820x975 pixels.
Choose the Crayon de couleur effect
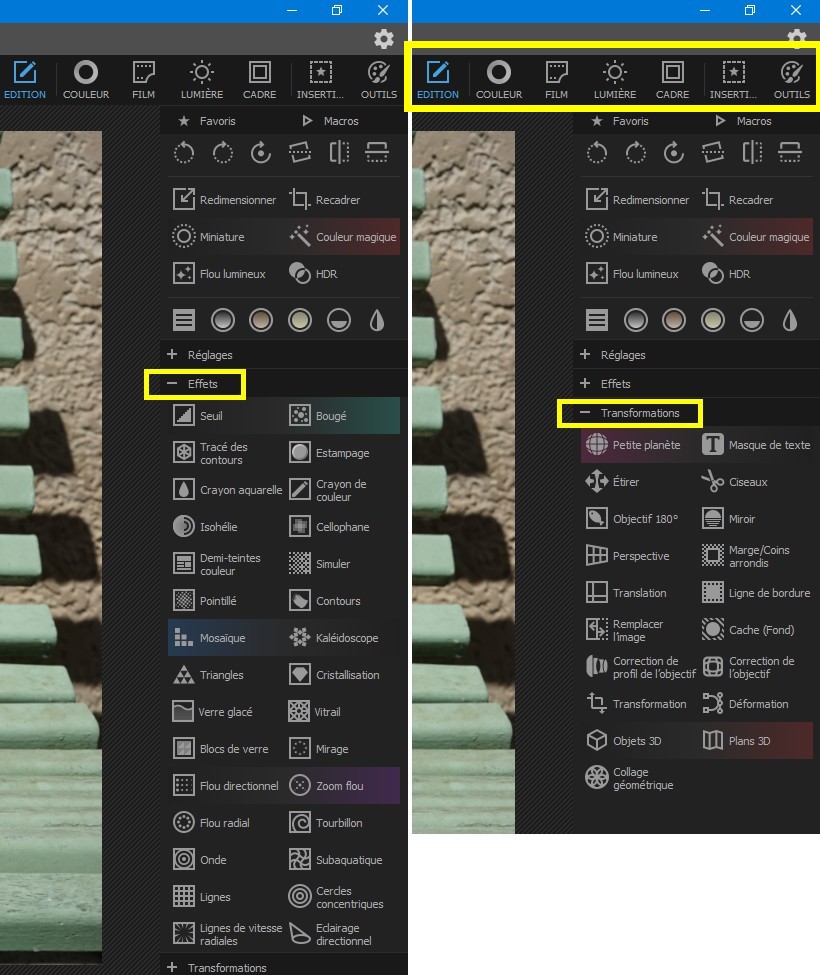pyautogui.click(x=328, y=489)
